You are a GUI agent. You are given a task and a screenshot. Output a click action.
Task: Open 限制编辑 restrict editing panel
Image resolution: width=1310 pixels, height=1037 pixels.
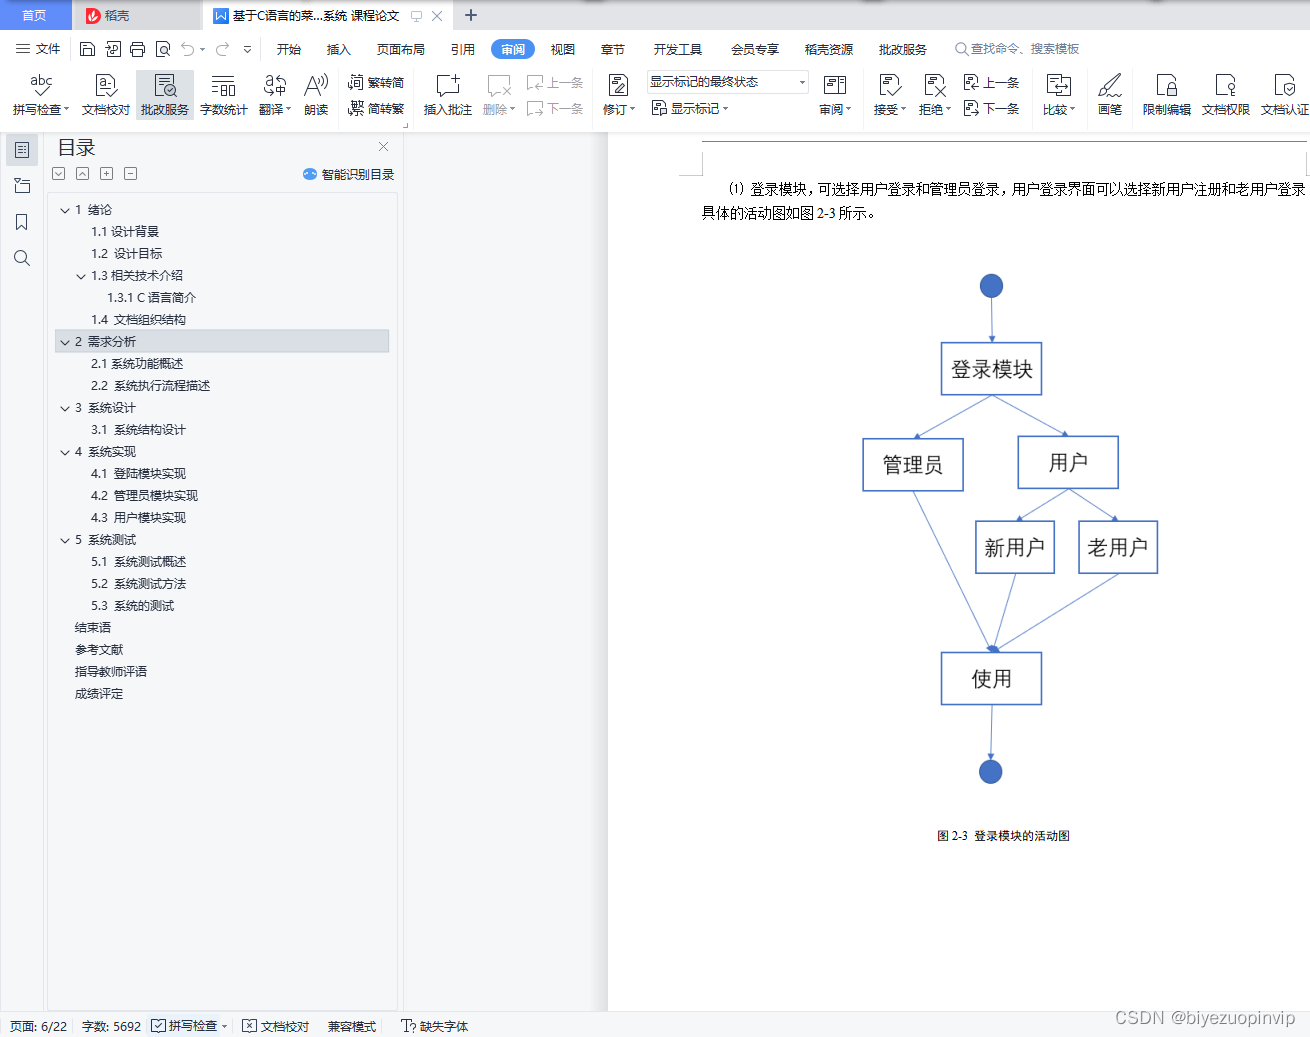click(x=1165, y=95)
